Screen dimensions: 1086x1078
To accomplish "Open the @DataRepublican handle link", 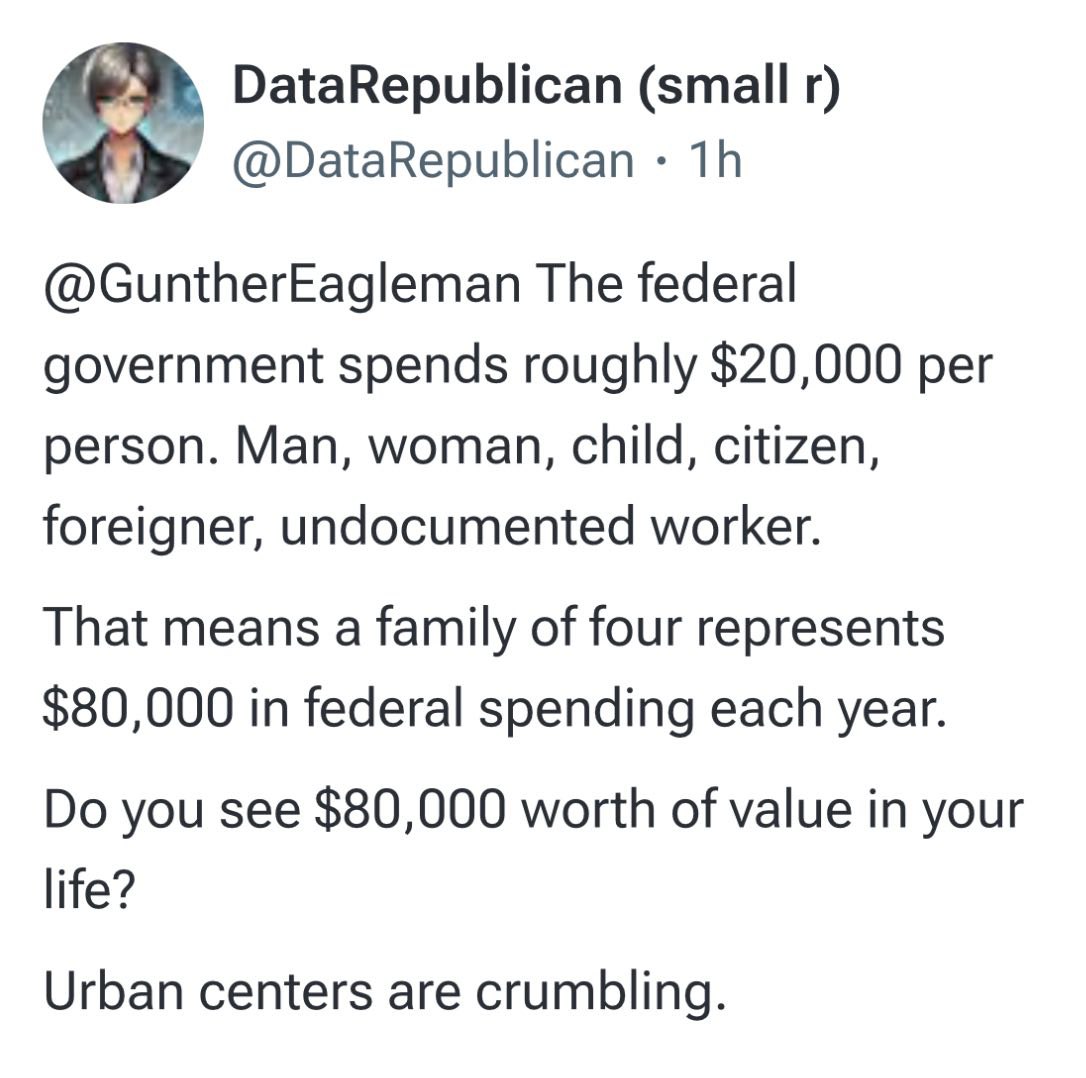I will (433, 161).
